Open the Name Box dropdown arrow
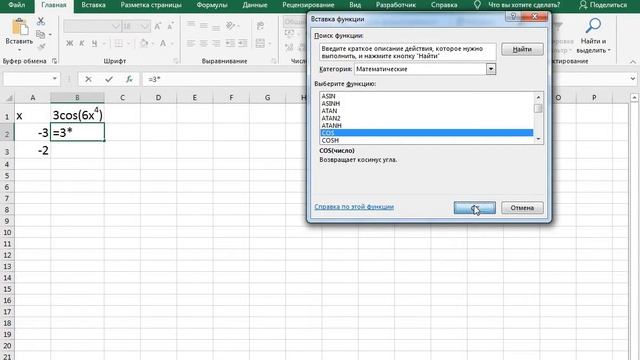Image resolution: width=640 pixels, height=360 pixels. click(x=55, y=79)
